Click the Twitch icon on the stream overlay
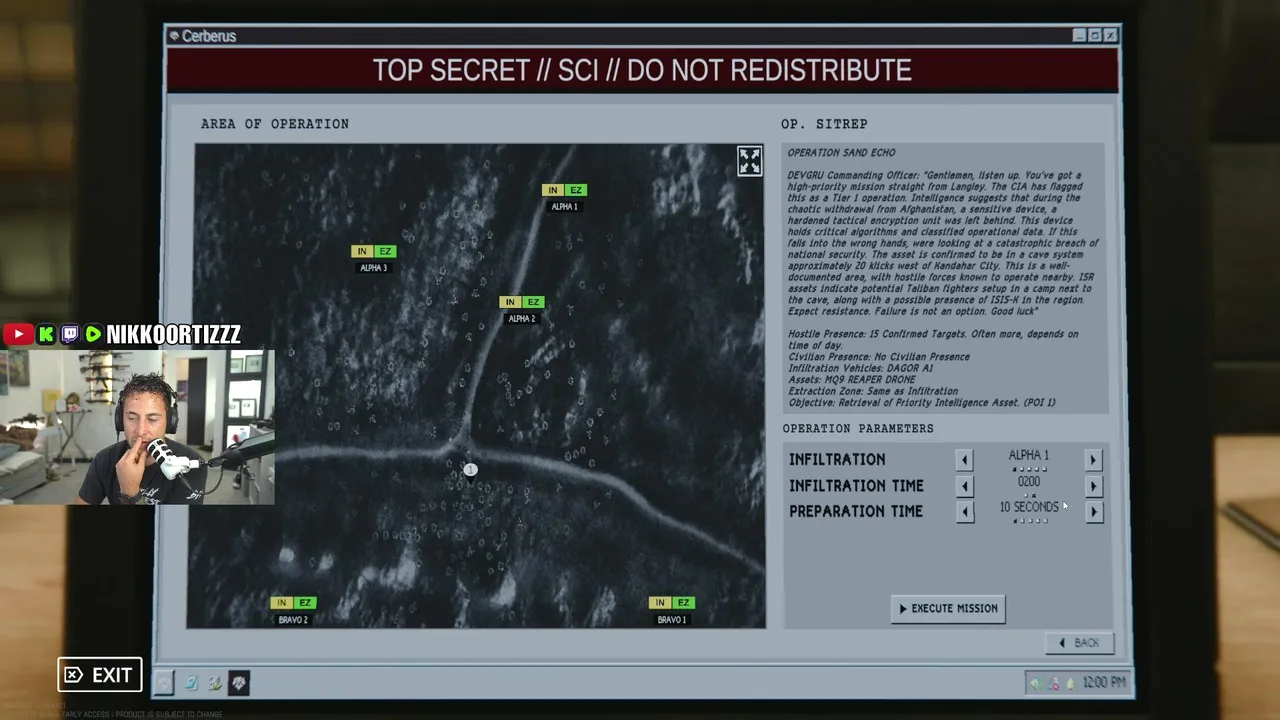1280x720 pixels. click(69, 334)
